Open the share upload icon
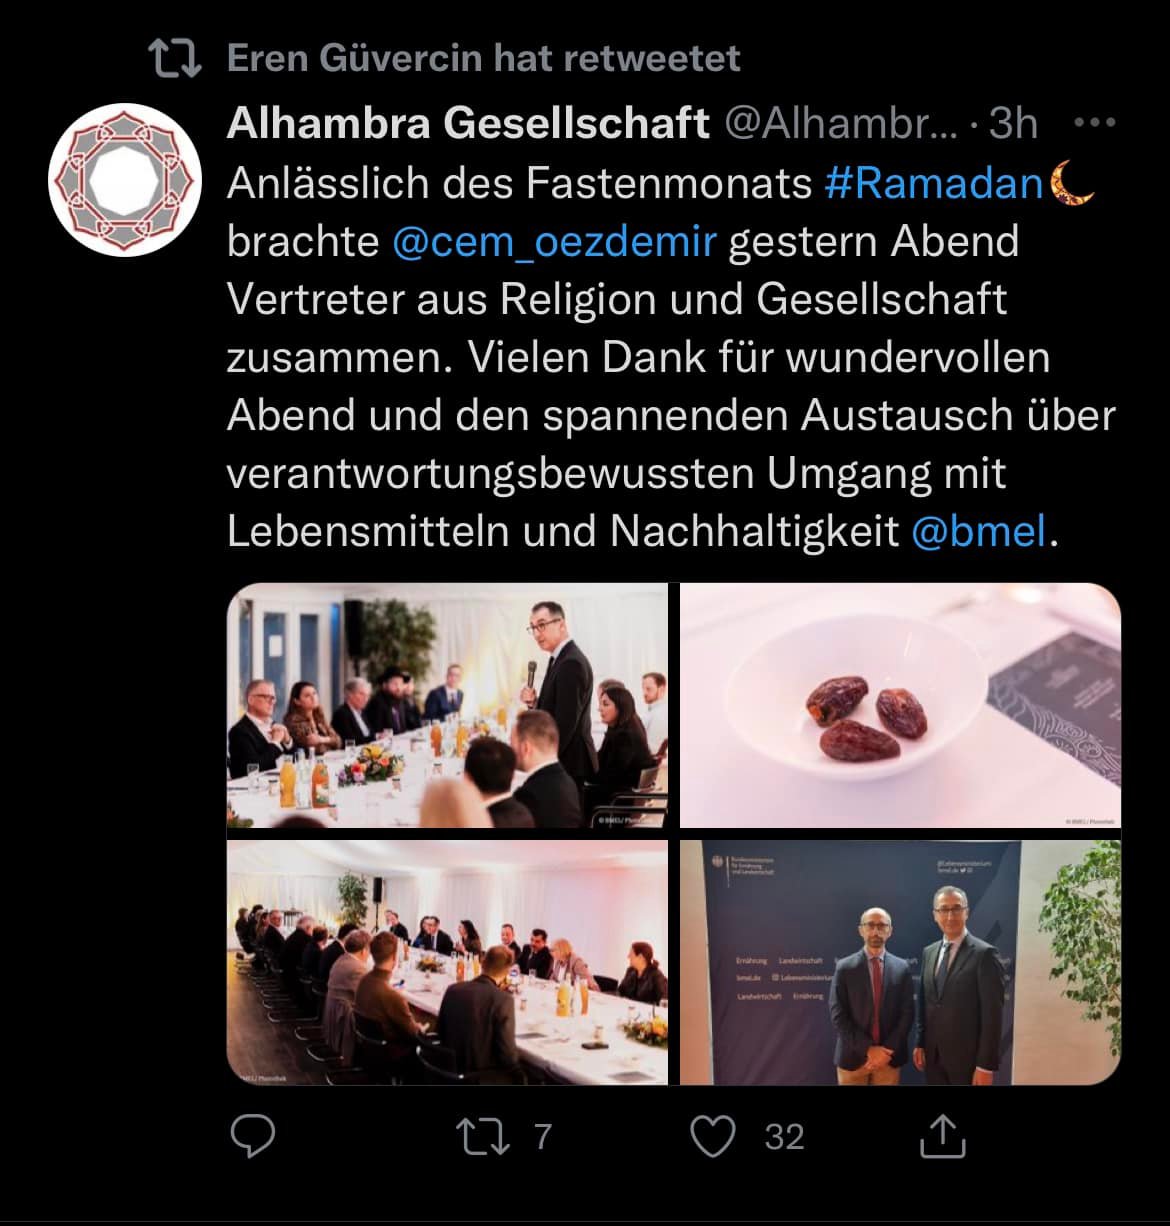The height and width of the screenshot is (1226, 1170). coord(942,1135)
